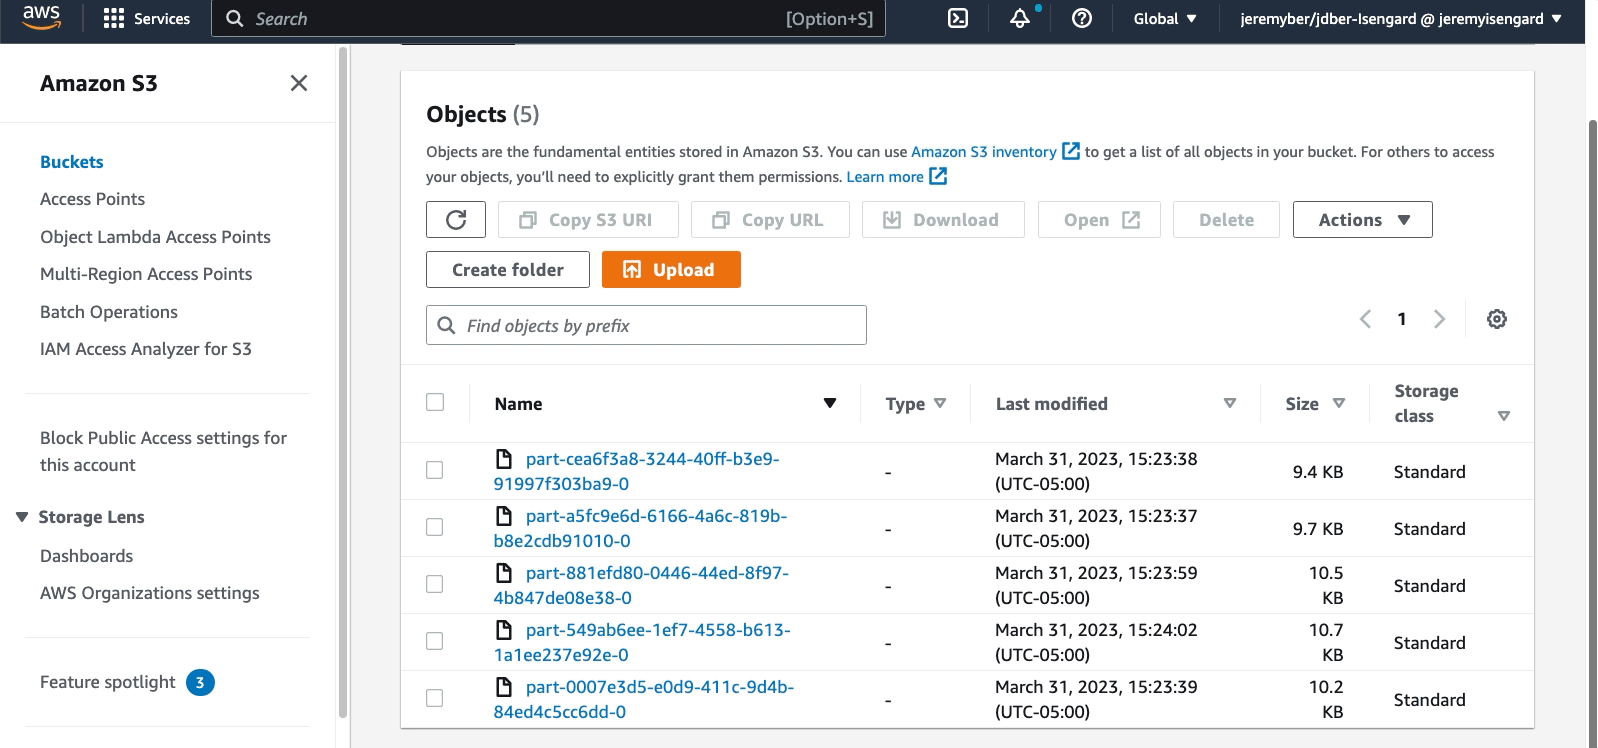1598x748 pixels.
Task: Sort objects by Size column
Action: [x=1339, y=403]
